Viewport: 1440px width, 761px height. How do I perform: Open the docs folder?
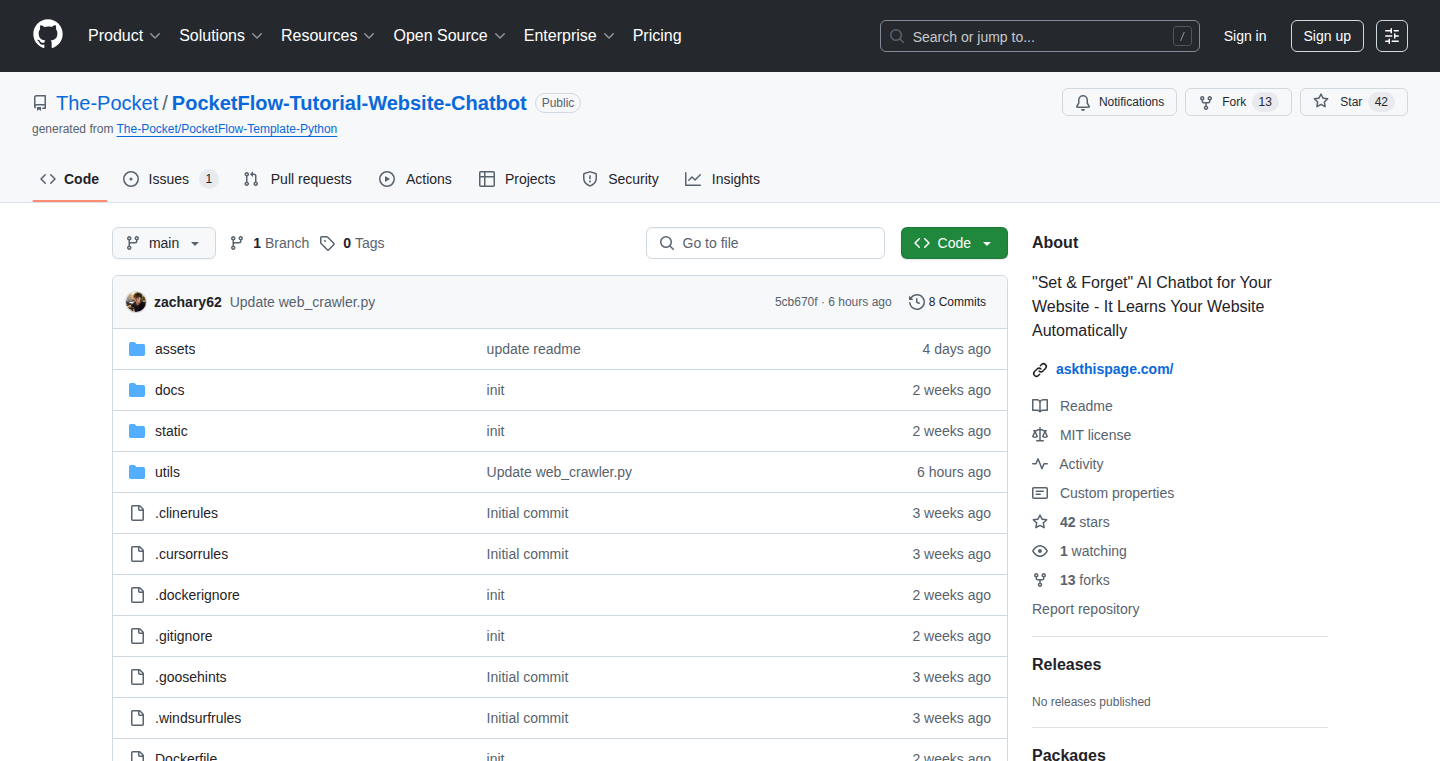170,390
